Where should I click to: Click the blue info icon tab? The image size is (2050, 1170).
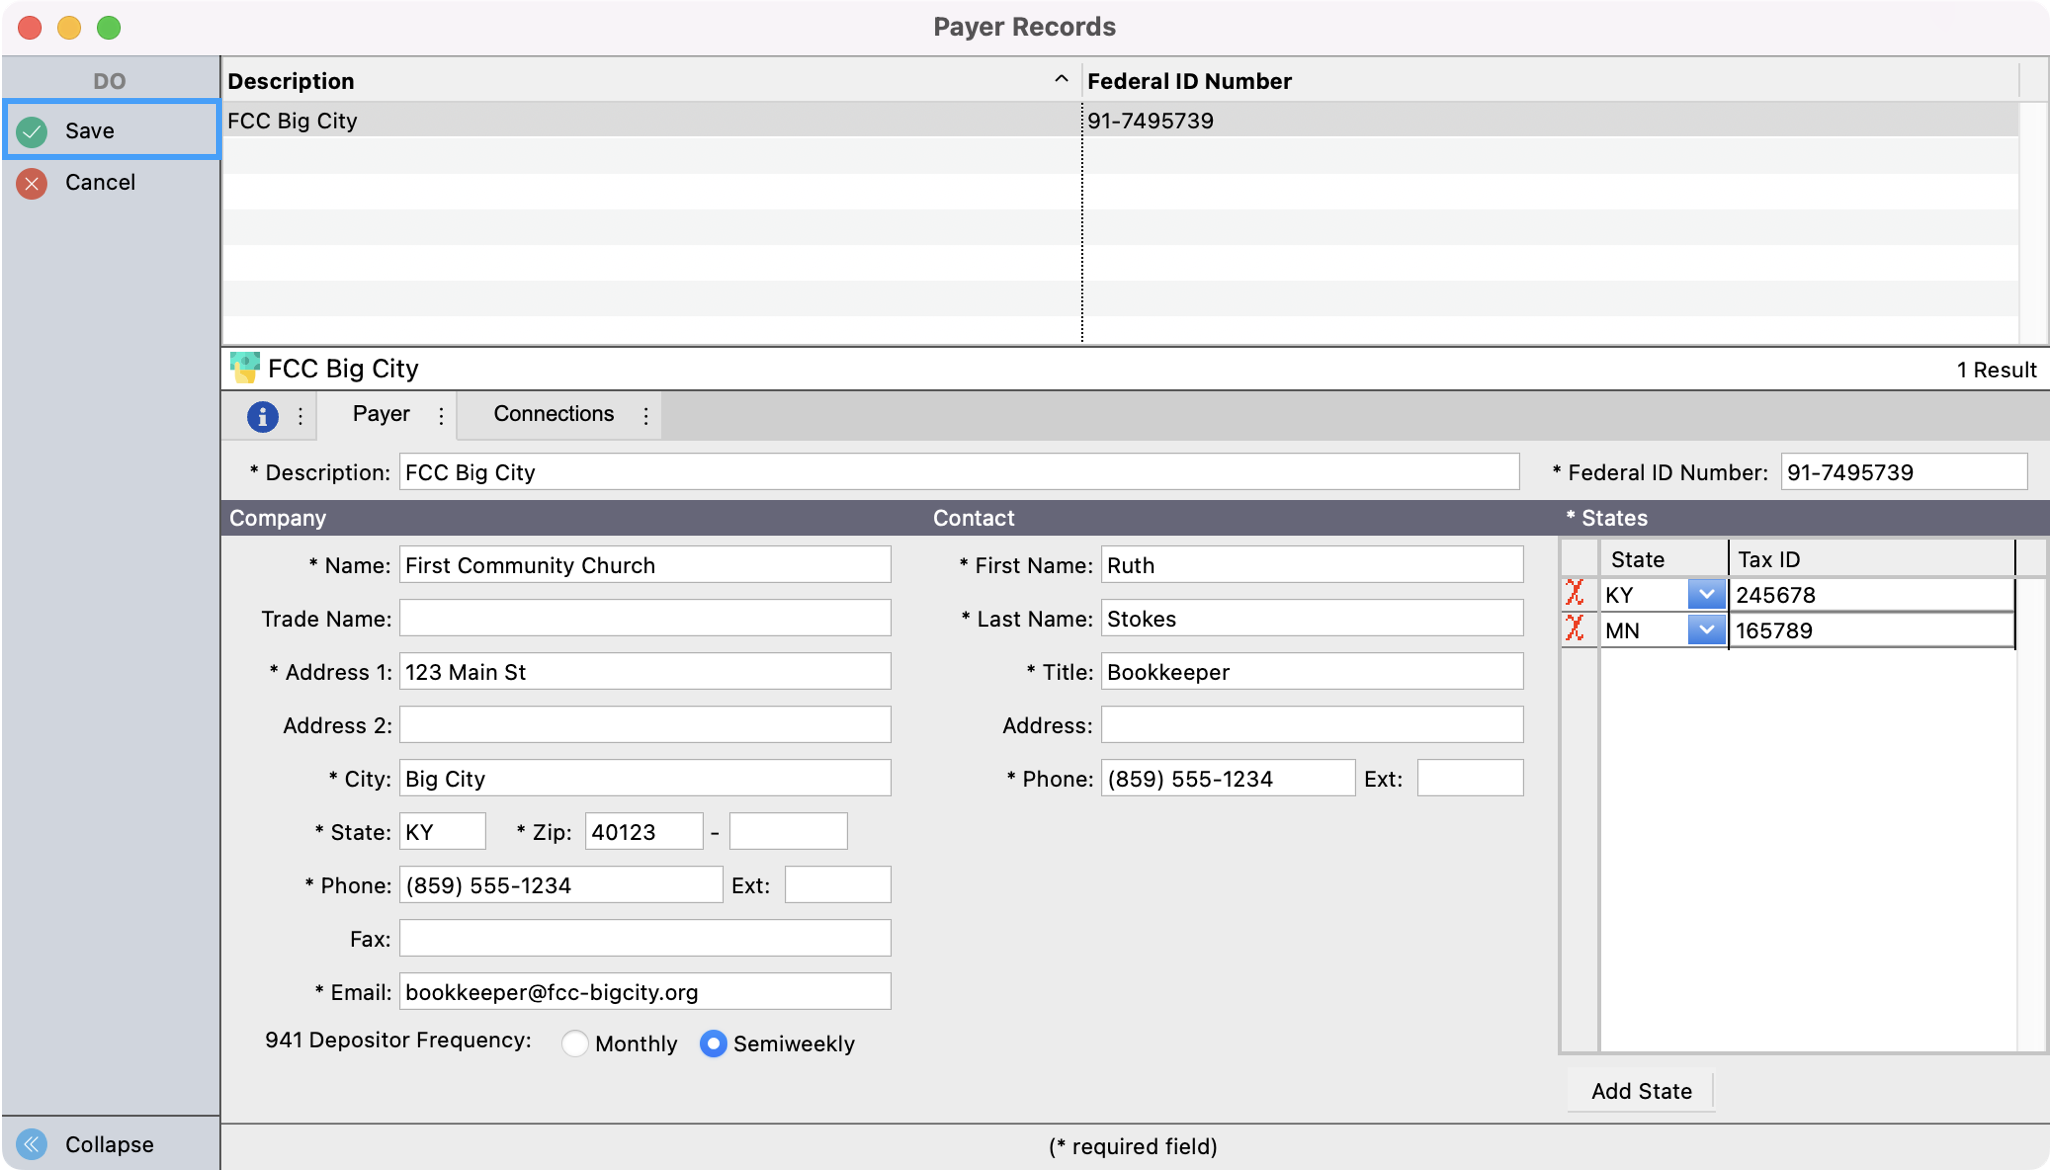click(x=262, y=416)
